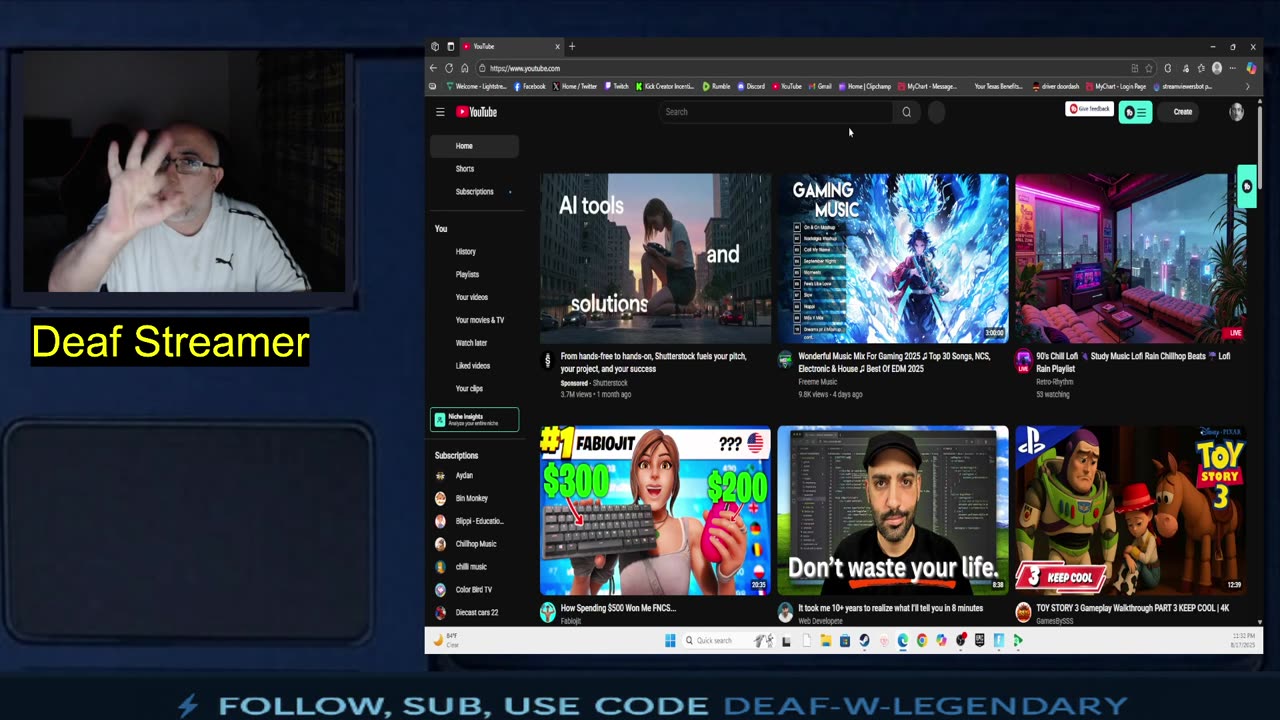Click the taskbar Quick search box
1280x720 pixels.
(x=730, y=641)
